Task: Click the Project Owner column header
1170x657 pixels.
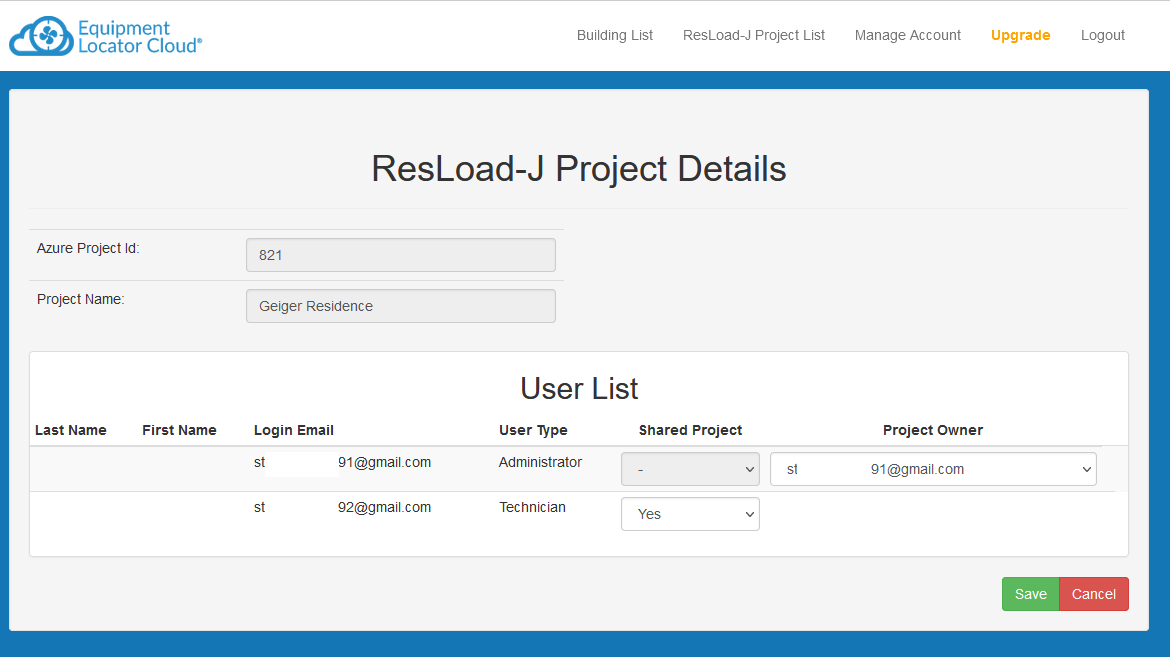Action: point(933,430)
